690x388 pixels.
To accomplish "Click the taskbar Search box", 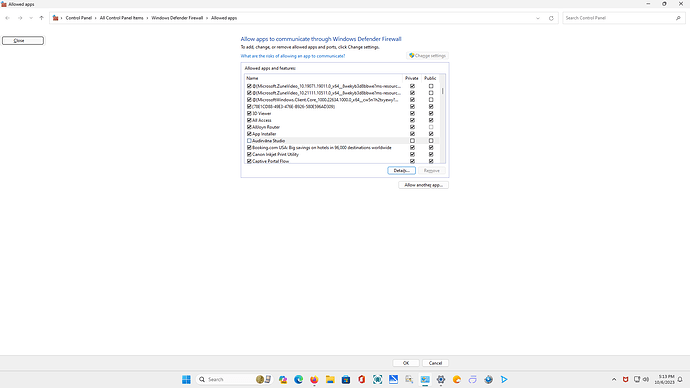I will pyautogui.click(x=234, y=379).
